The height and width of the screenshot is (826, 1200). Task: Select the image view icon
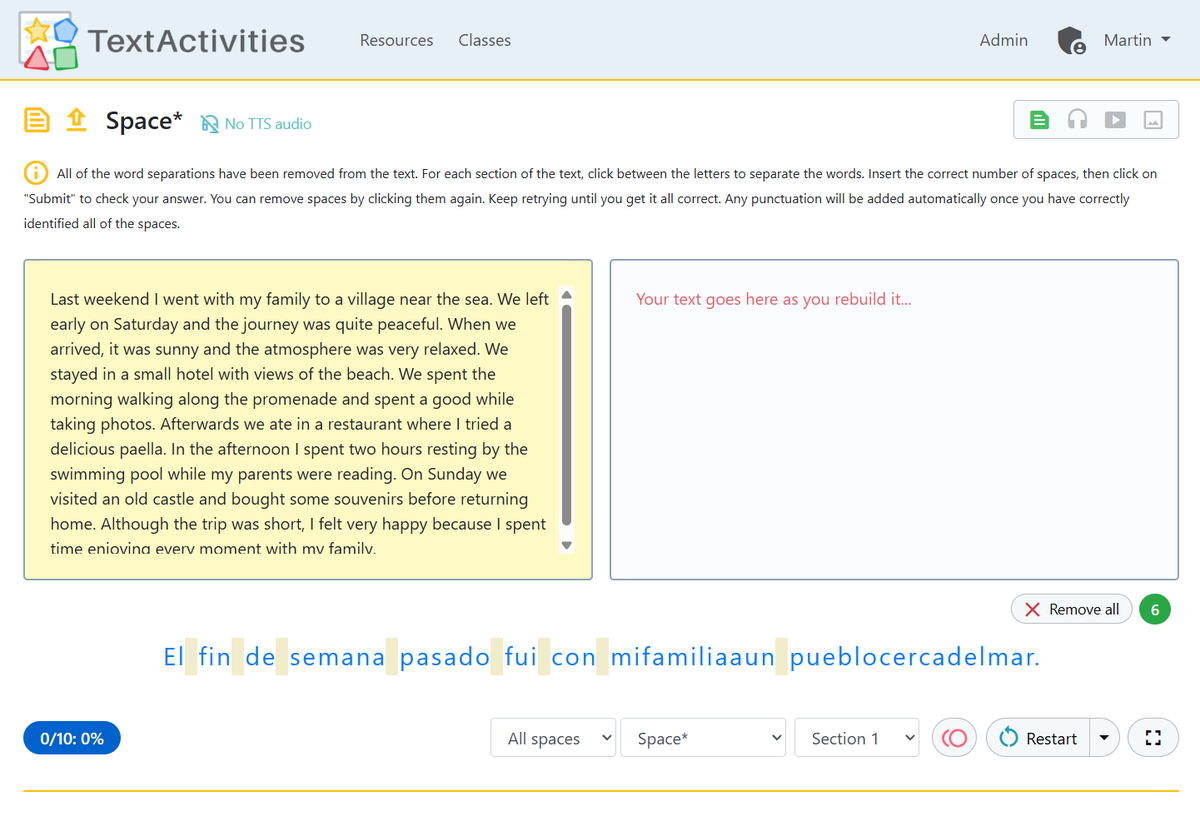coord(1153,120)
